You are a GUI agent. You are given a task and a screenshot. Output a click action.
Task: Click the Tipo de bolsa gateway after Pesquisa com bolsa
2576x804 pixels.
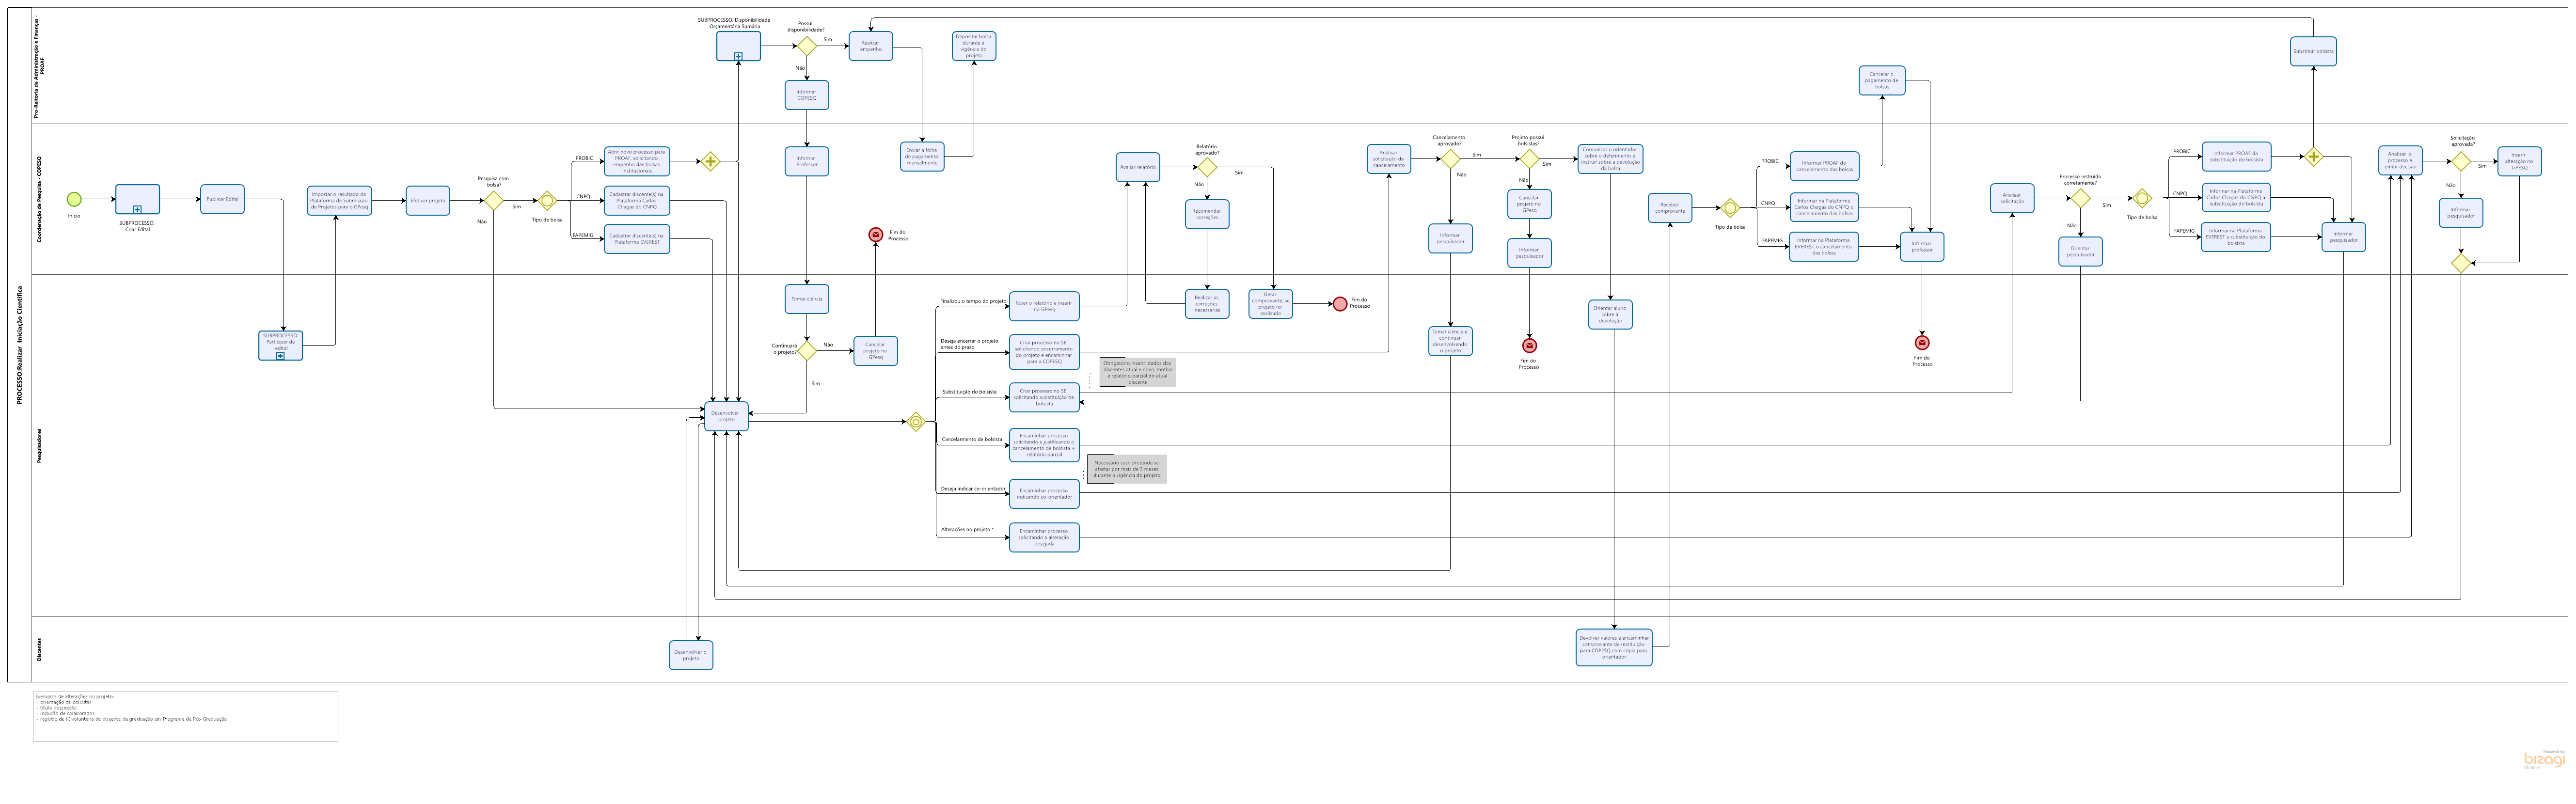(x=547, y=201)
